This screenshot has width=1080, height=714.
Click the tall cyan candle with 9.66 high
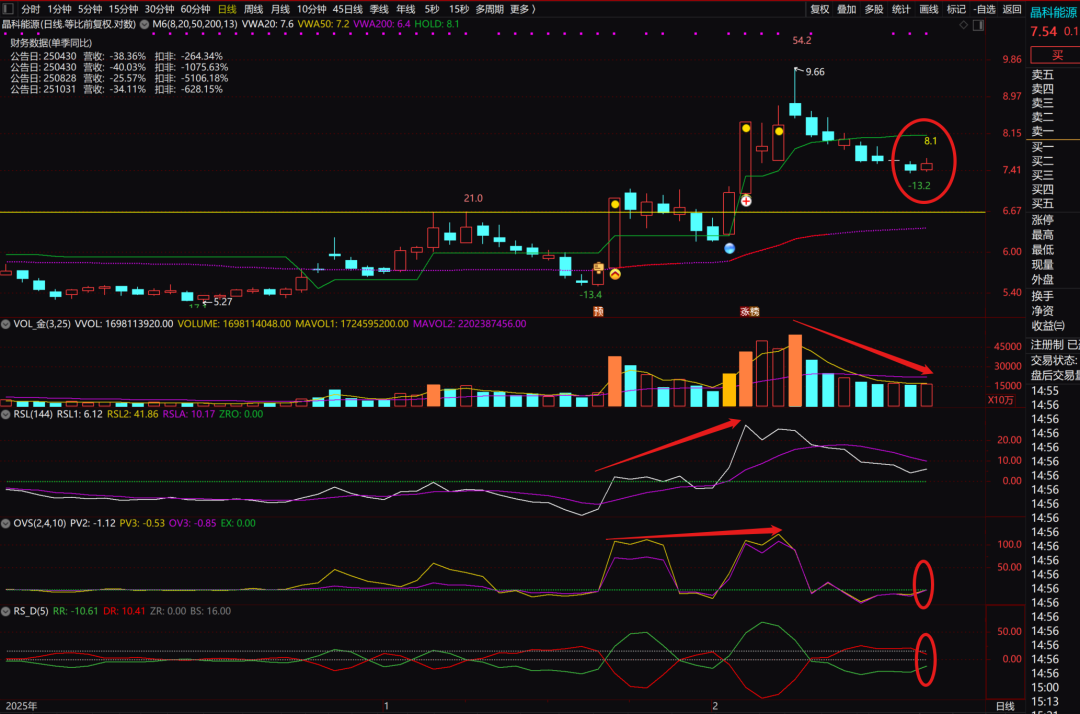[x=795, y=109]
